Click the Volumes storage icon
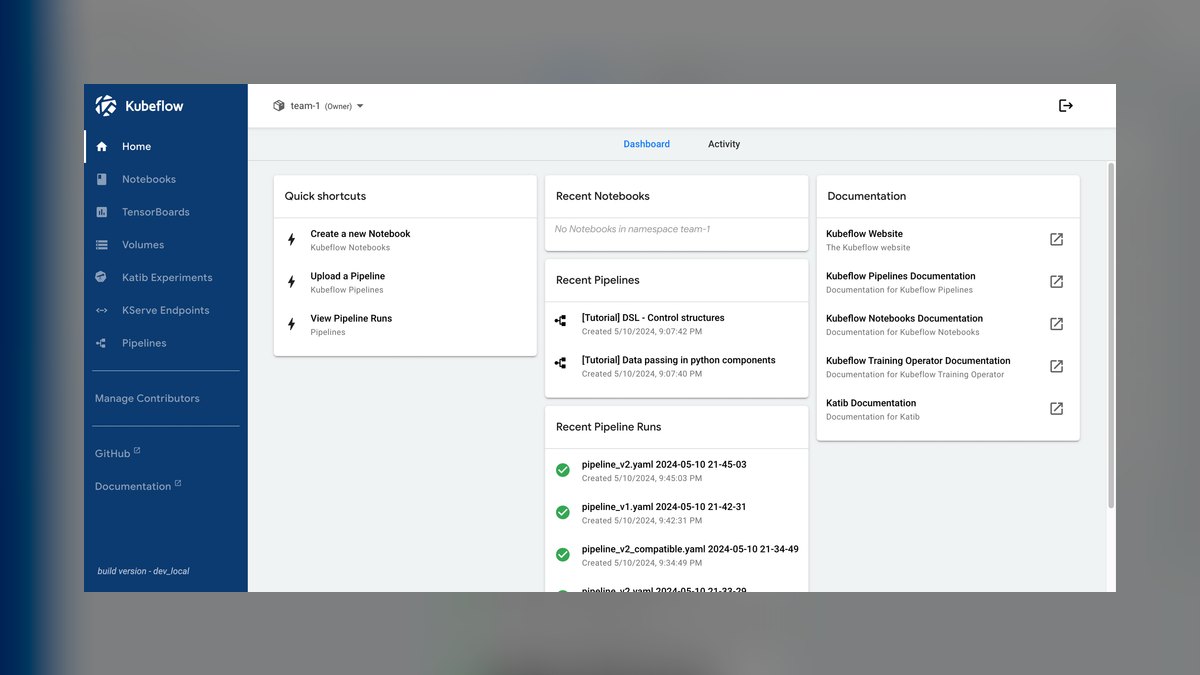Screen dimensions: 1200x675 [101, 245]
